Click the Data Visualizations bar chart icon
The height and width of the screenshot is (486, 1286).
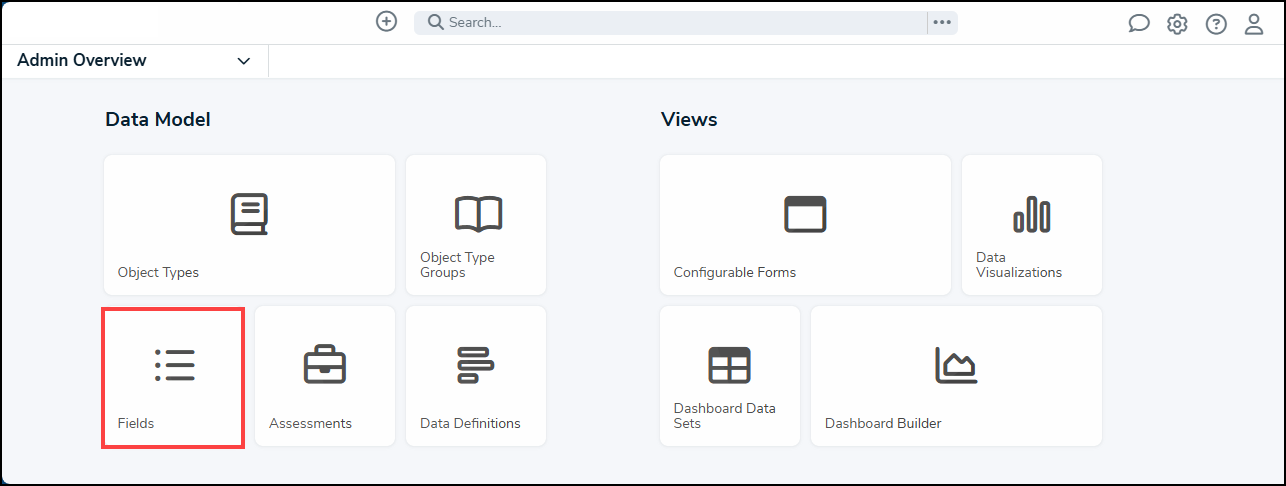click(x=1031, y=214)
